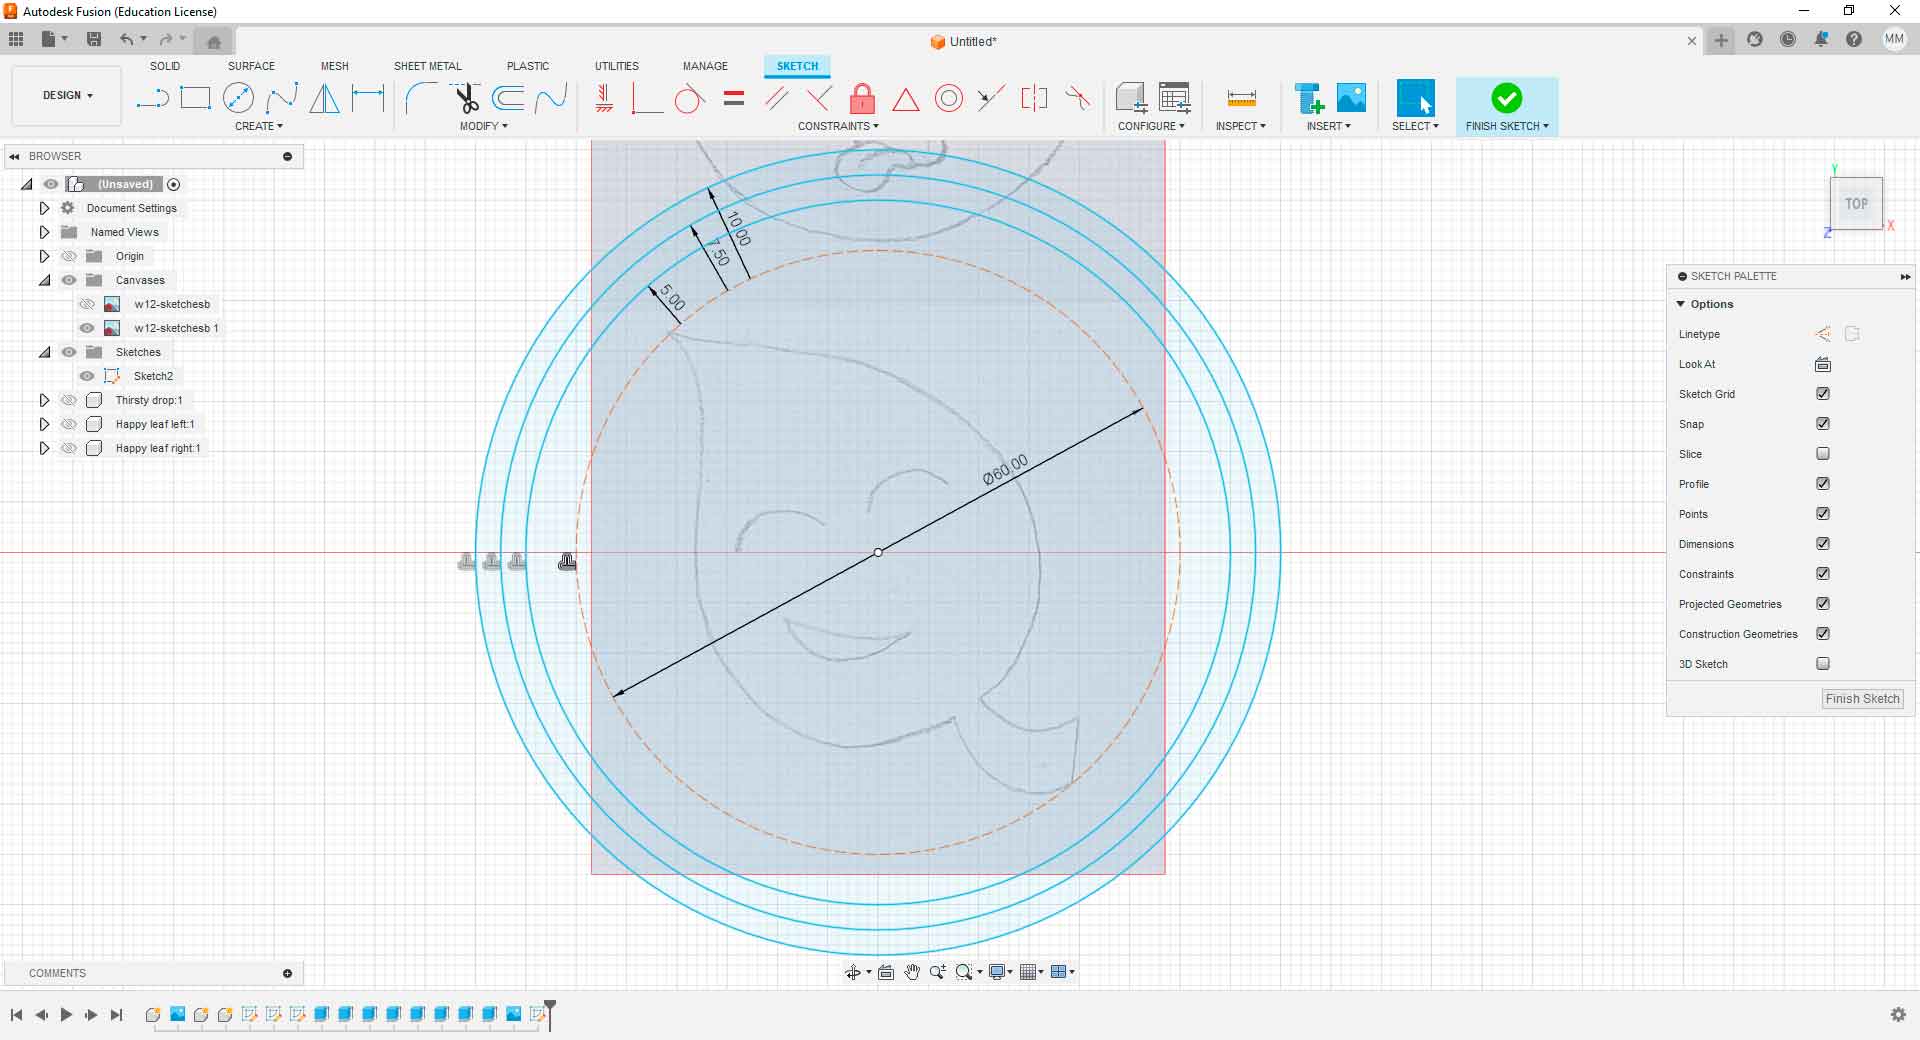The width and height of the screenshot is (1920, 1040).
Task: Click the Measure tool in Inspect
Action: click(x=1241, y=98)
